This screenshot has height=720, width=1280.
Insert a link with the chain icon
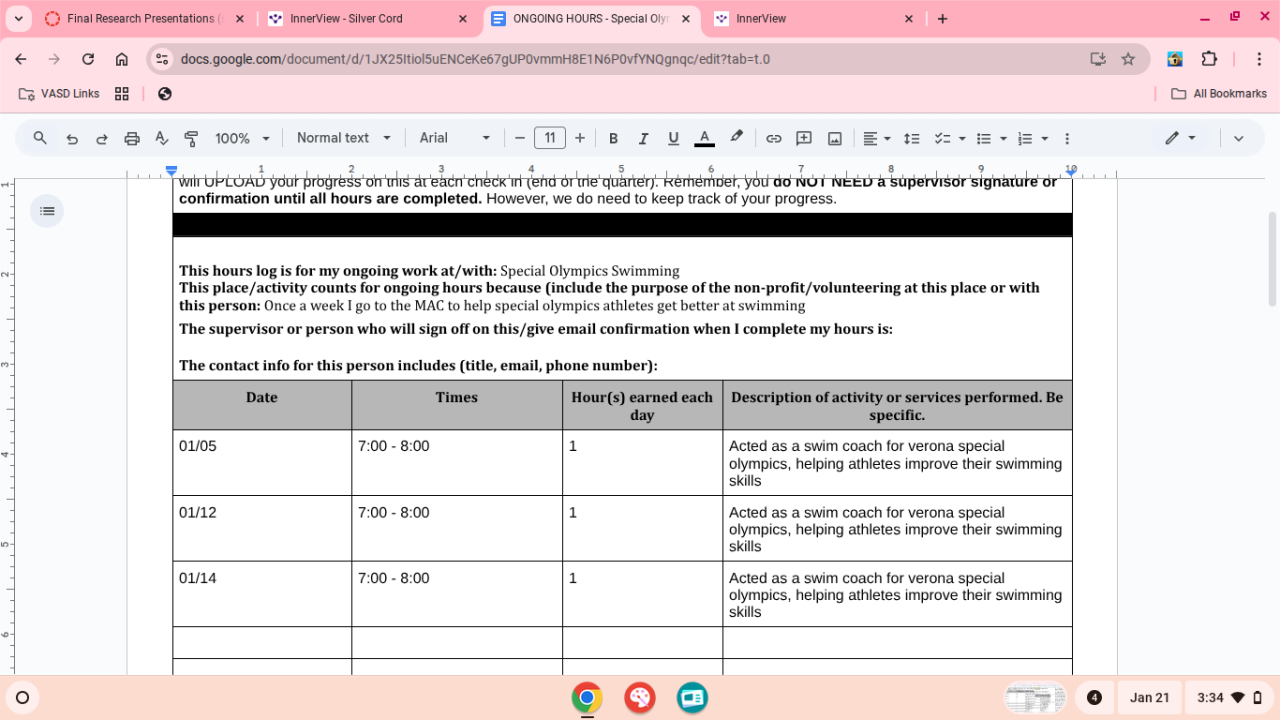click(x=773, y=138)
